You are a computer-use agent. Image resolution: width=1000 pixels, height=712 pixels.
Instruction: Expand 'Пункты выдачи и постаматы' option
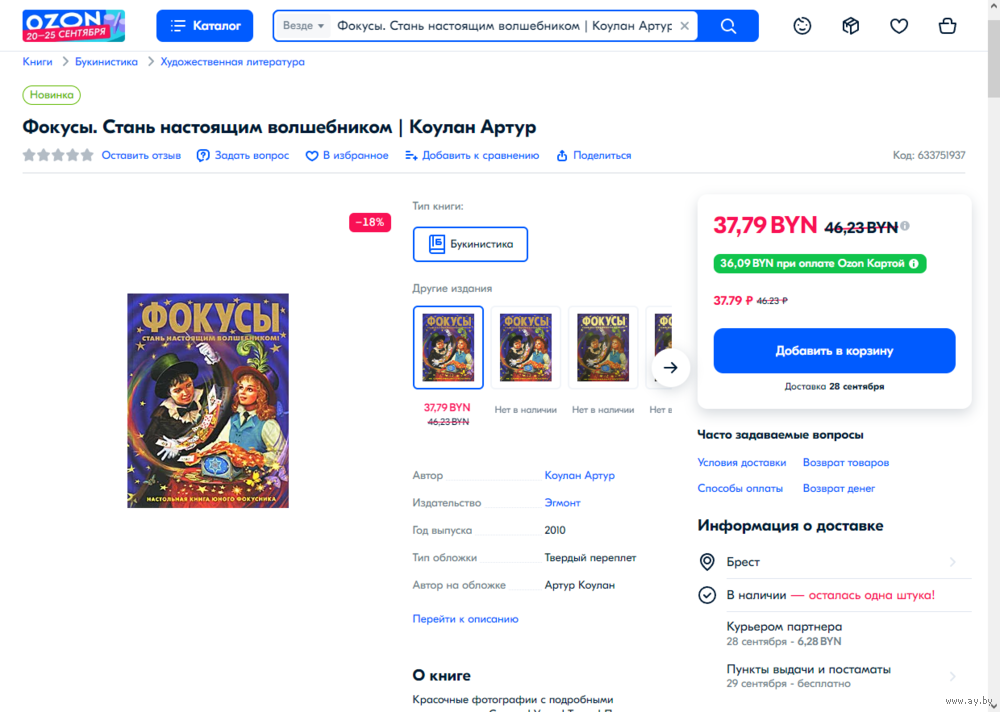click(835, 676)
